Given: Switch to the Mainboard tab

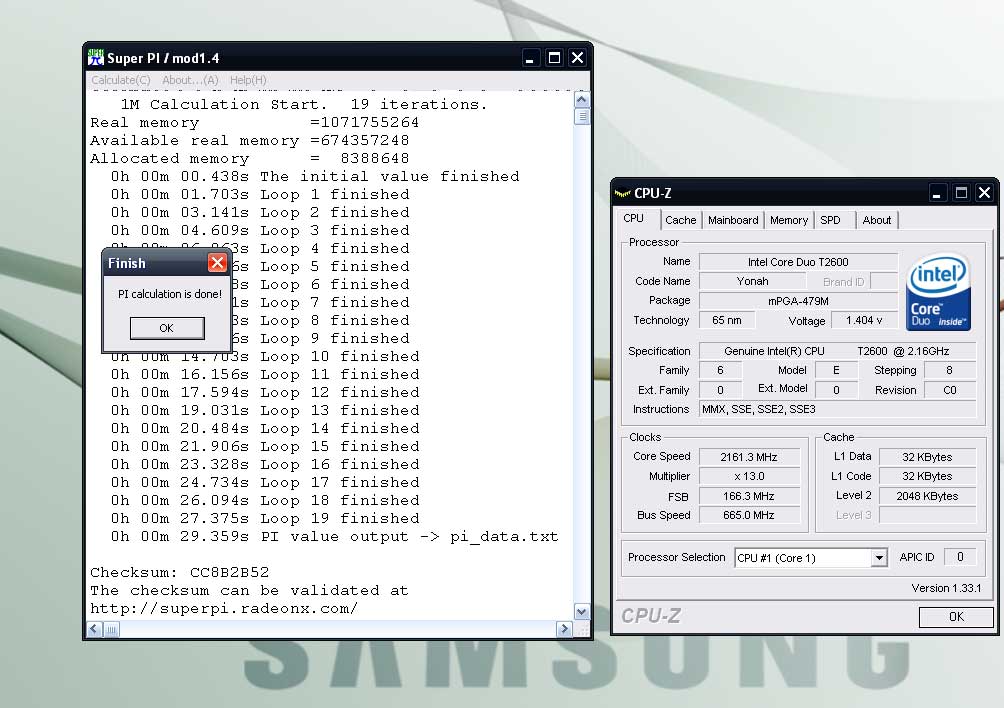Looking at the screenshot, I should pos(733,220).
